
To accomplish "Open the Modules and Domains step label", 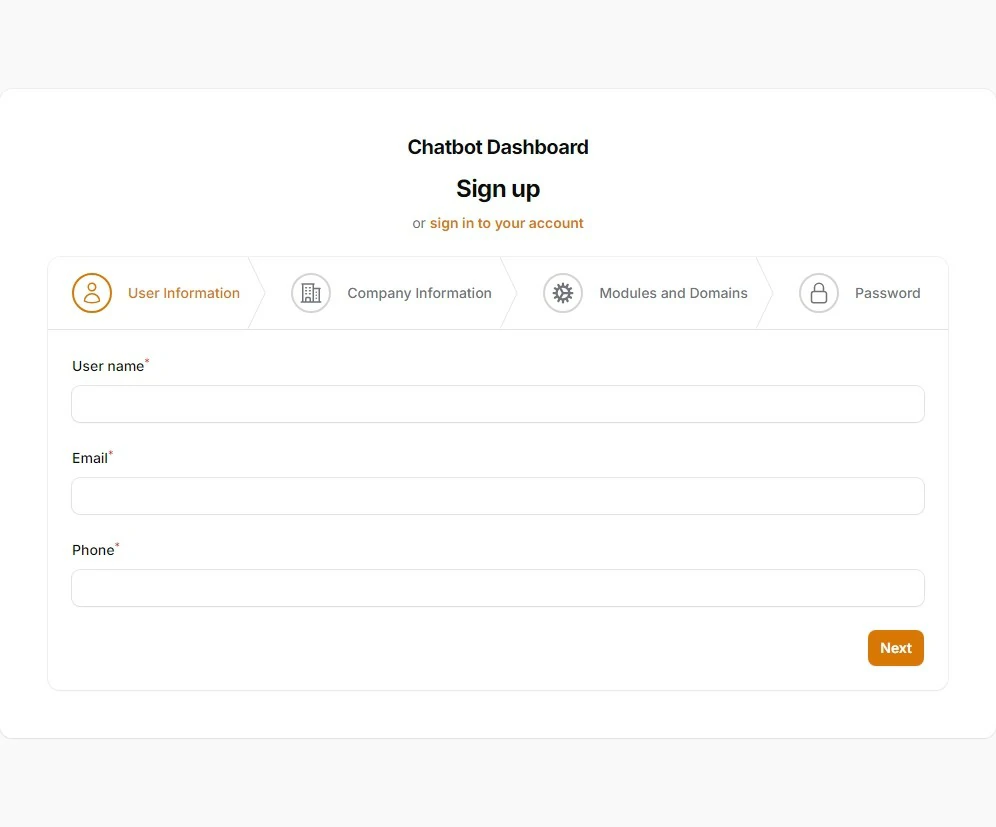I will click(x=673, y=293).
